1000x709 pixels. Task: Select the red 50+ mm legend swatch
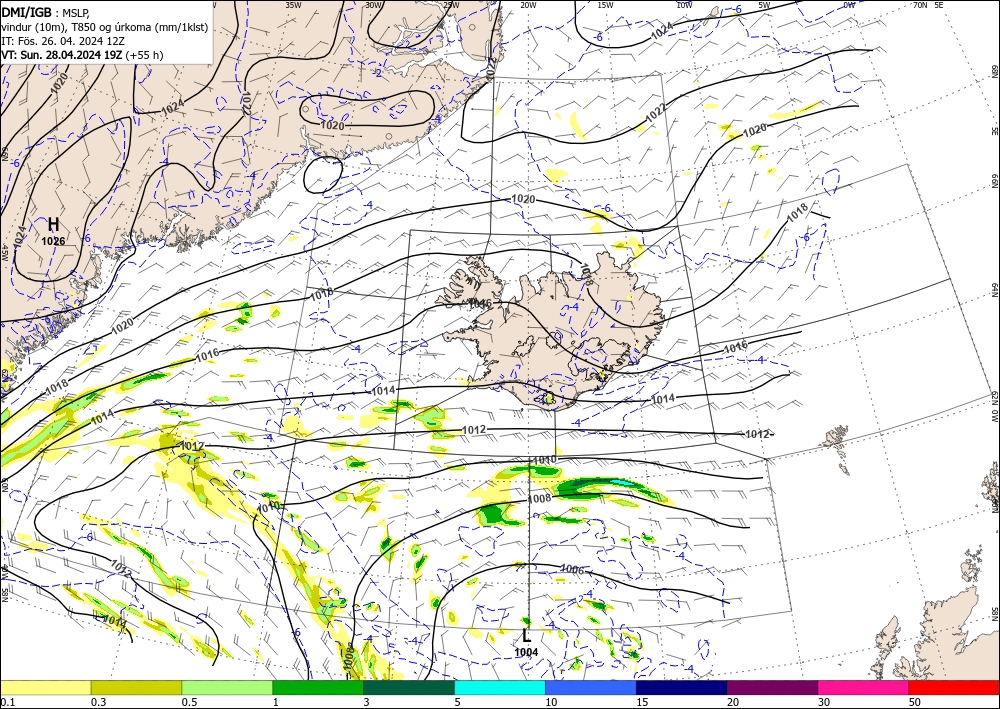click(x=954, y=687)
